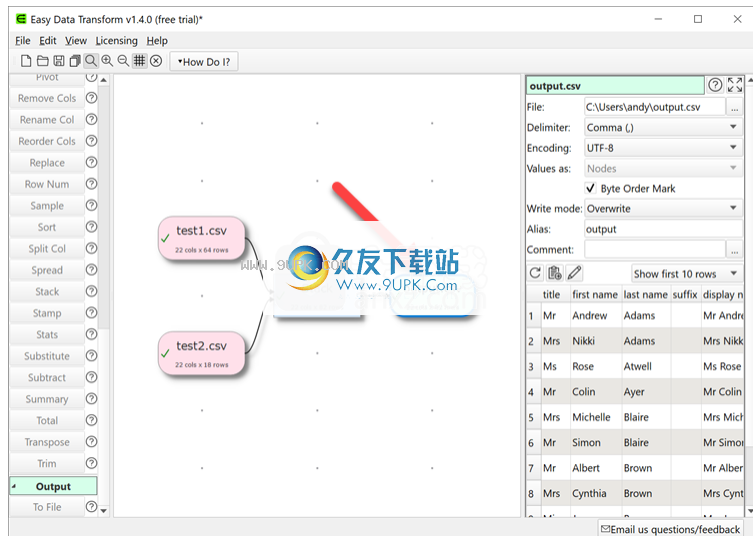Open the Show first 10 rows dropdown

pyautogui.click(x=686, y=274)
